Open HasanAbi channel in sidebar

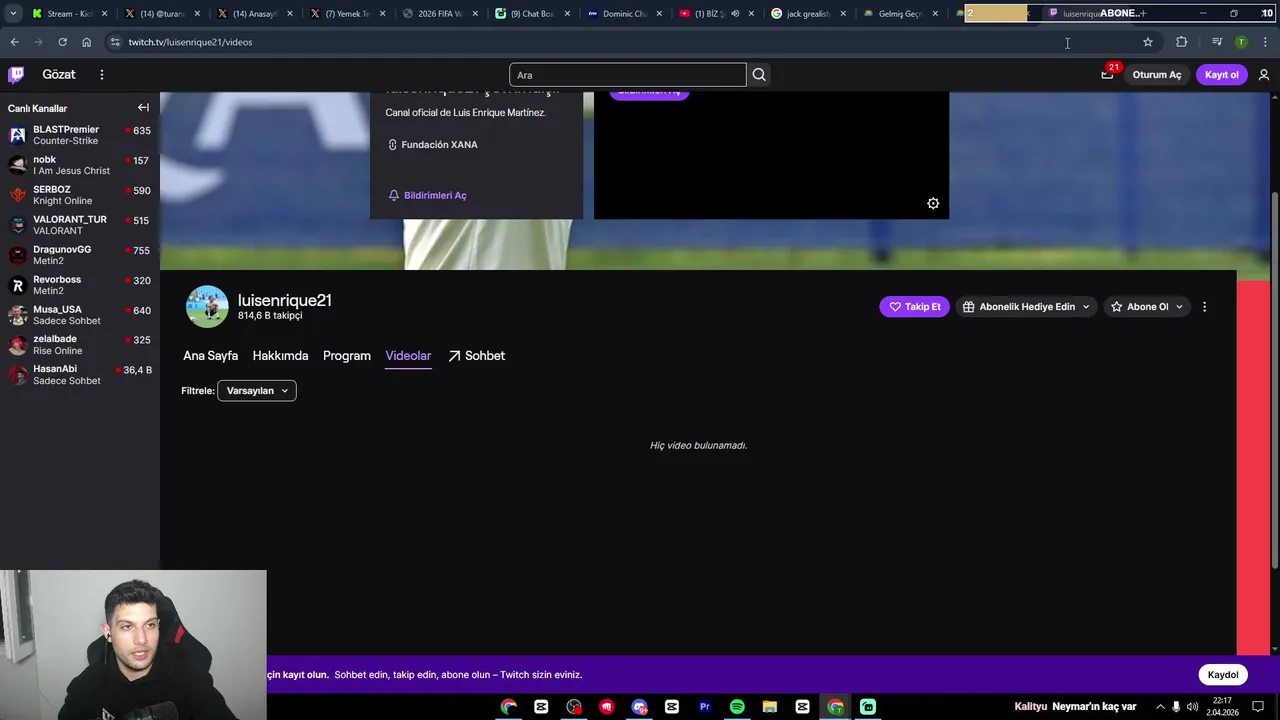point(79,375)
